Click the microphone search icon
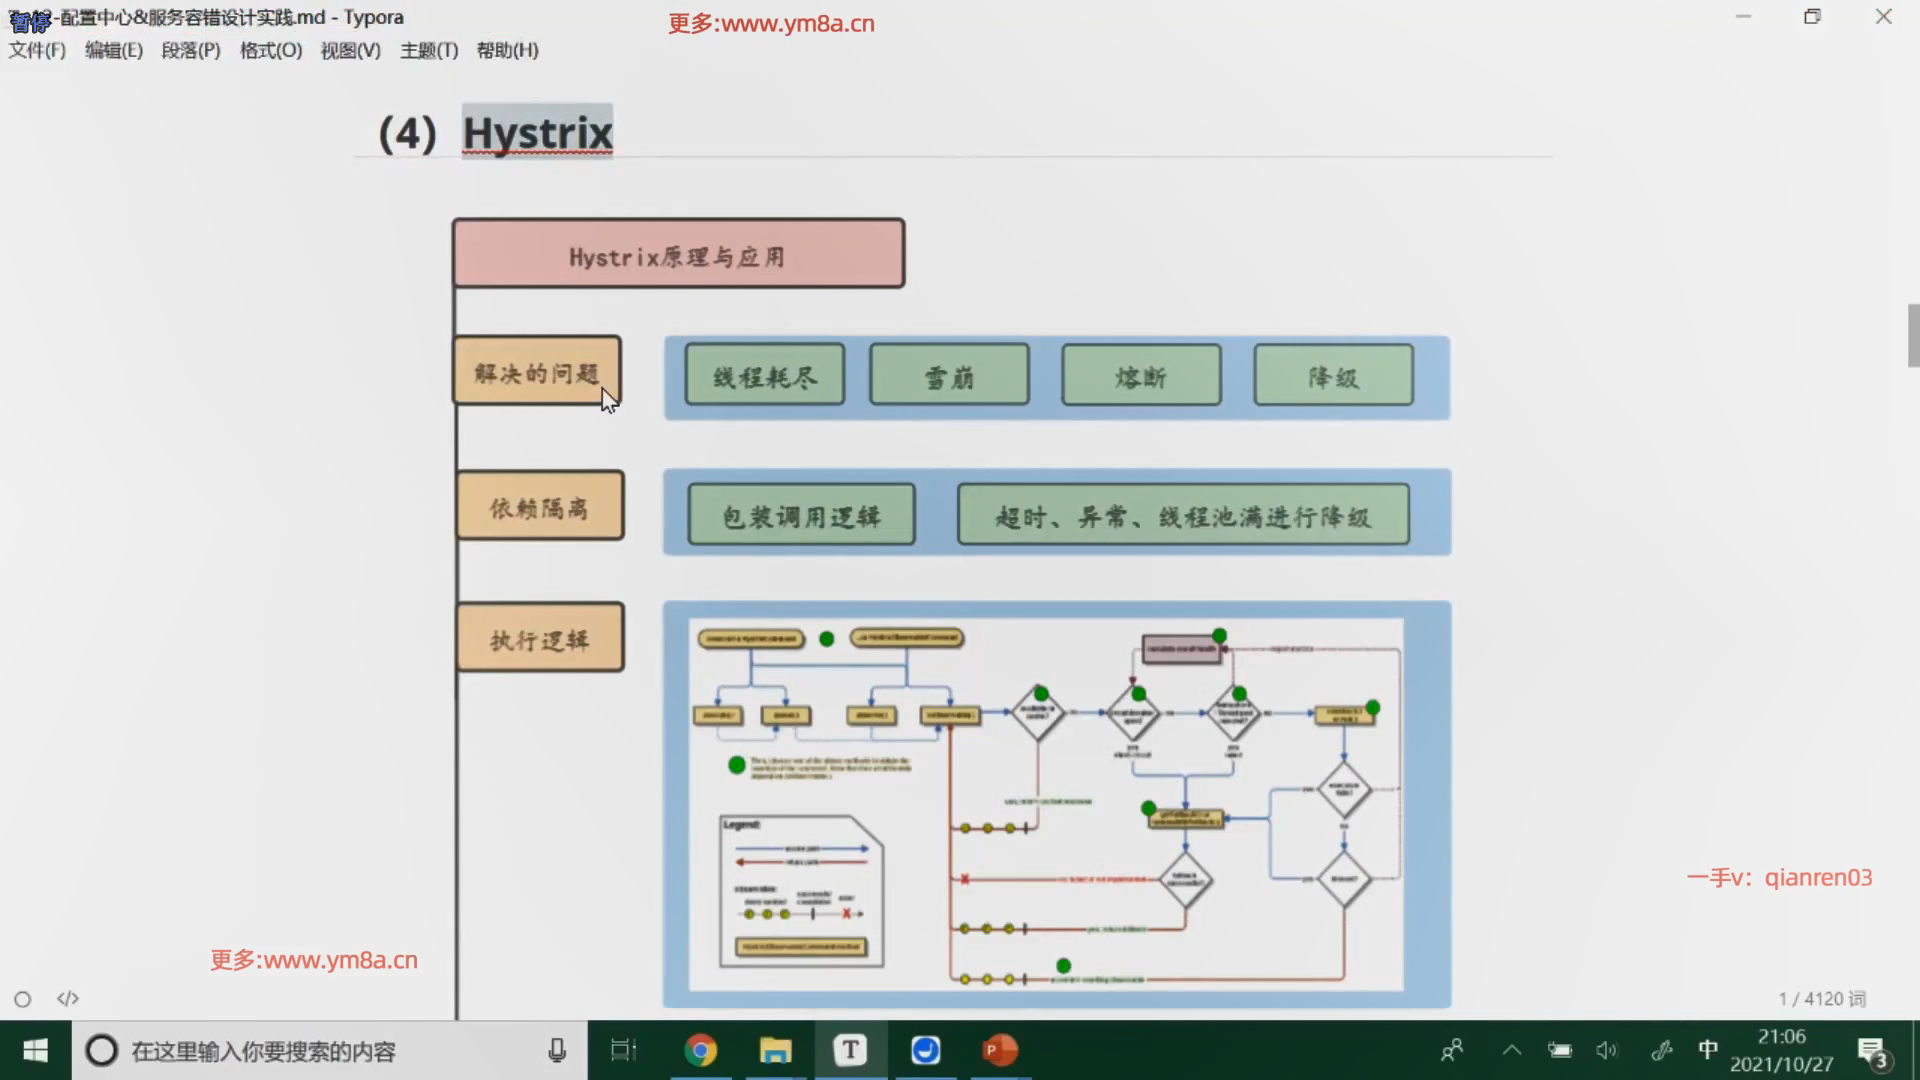1920x1080 pixels. (557, 1050)
